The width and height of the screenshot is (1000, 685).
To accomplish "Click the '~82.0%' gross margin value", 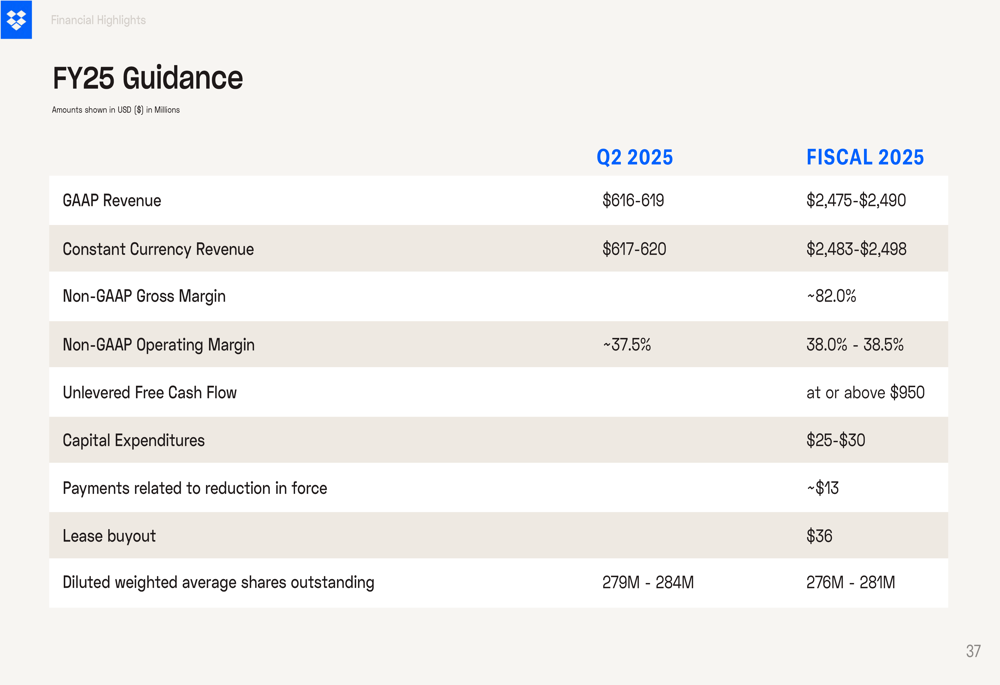I will tap(831, 296).
